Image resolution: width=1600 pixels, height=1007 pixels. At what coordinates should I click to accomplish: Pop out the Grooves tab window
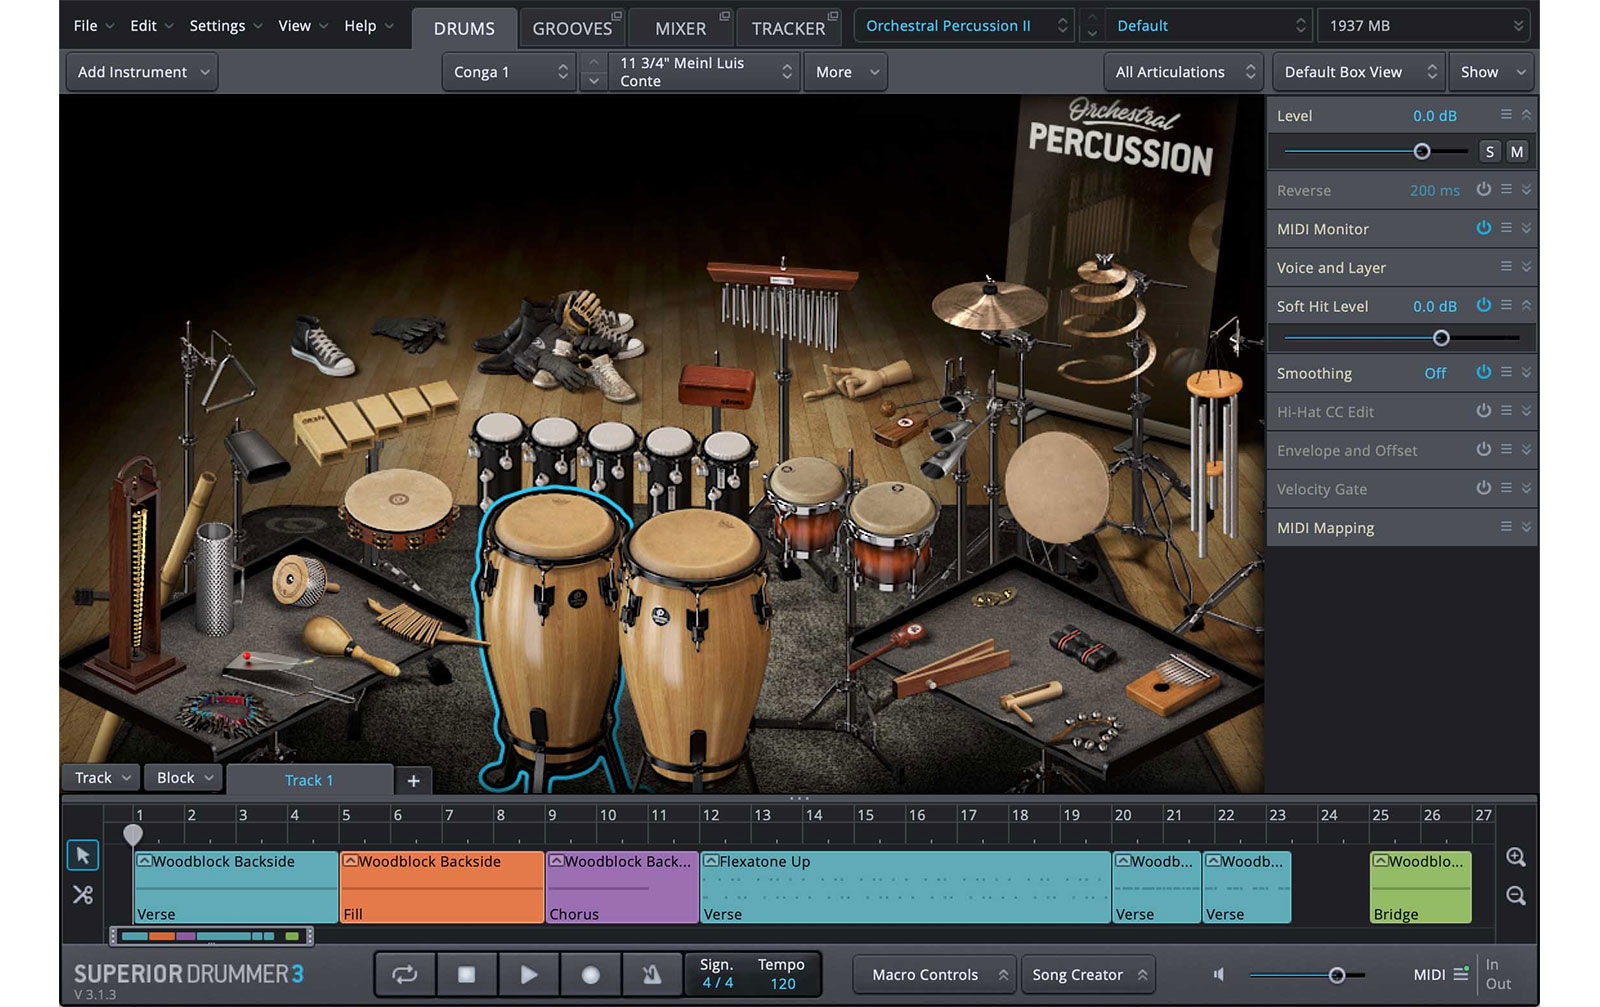click(617, 17)
